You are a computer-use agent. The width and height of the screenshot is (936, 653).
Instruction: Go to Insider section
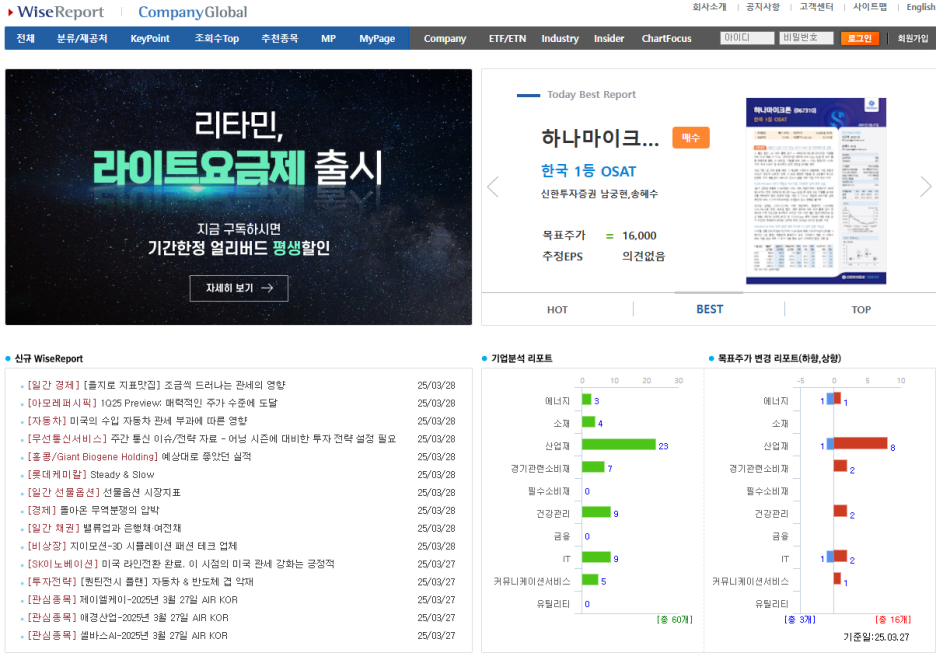(609, 38)
